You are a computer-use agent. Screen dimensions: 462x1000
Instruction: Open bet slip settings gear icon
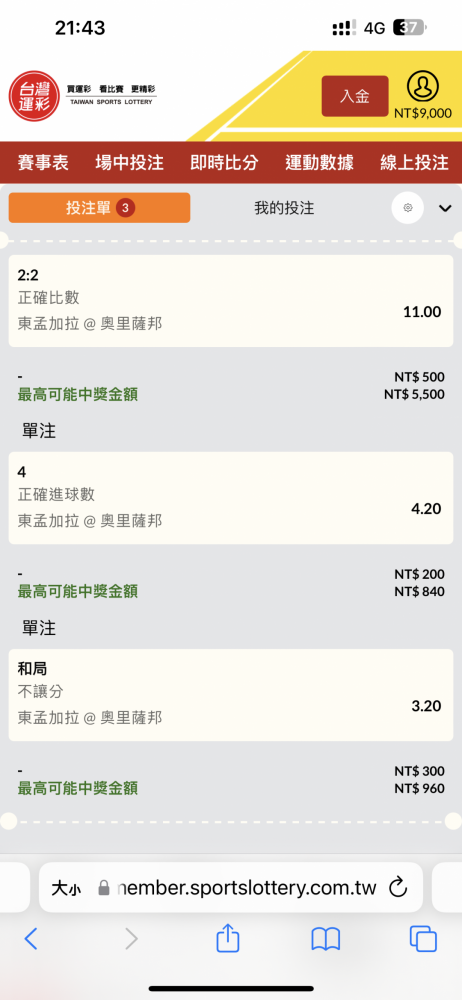(408, 208)
